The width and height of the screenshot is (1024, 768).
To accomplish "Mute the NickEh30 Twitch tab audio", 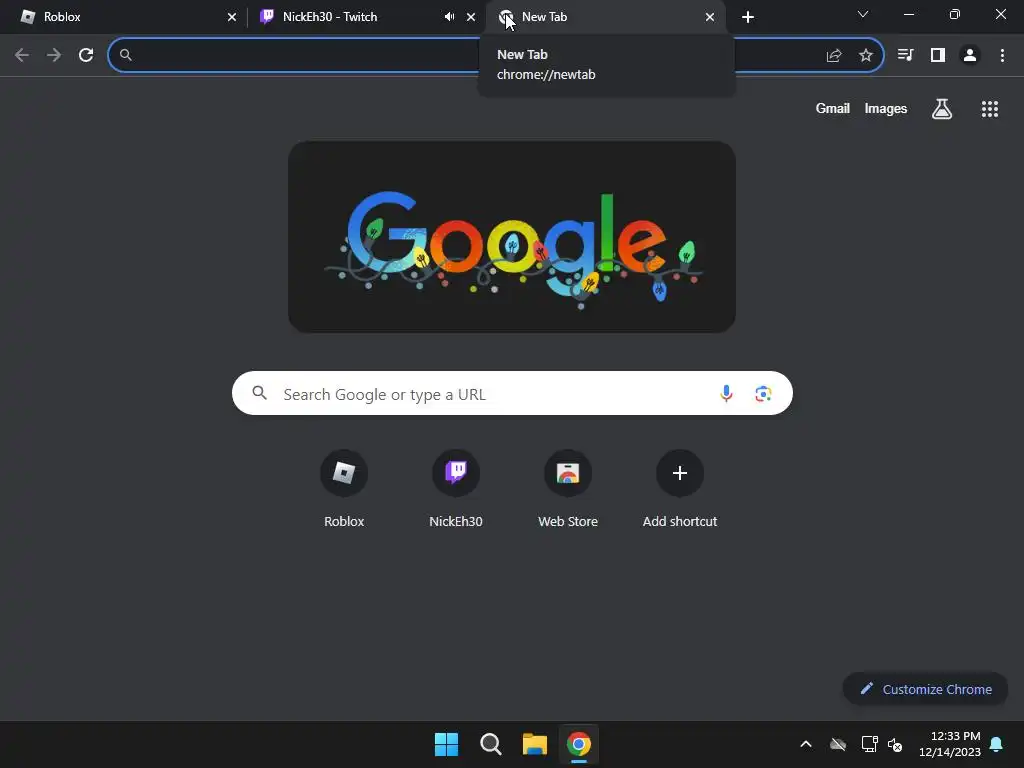I will [449, 17].
